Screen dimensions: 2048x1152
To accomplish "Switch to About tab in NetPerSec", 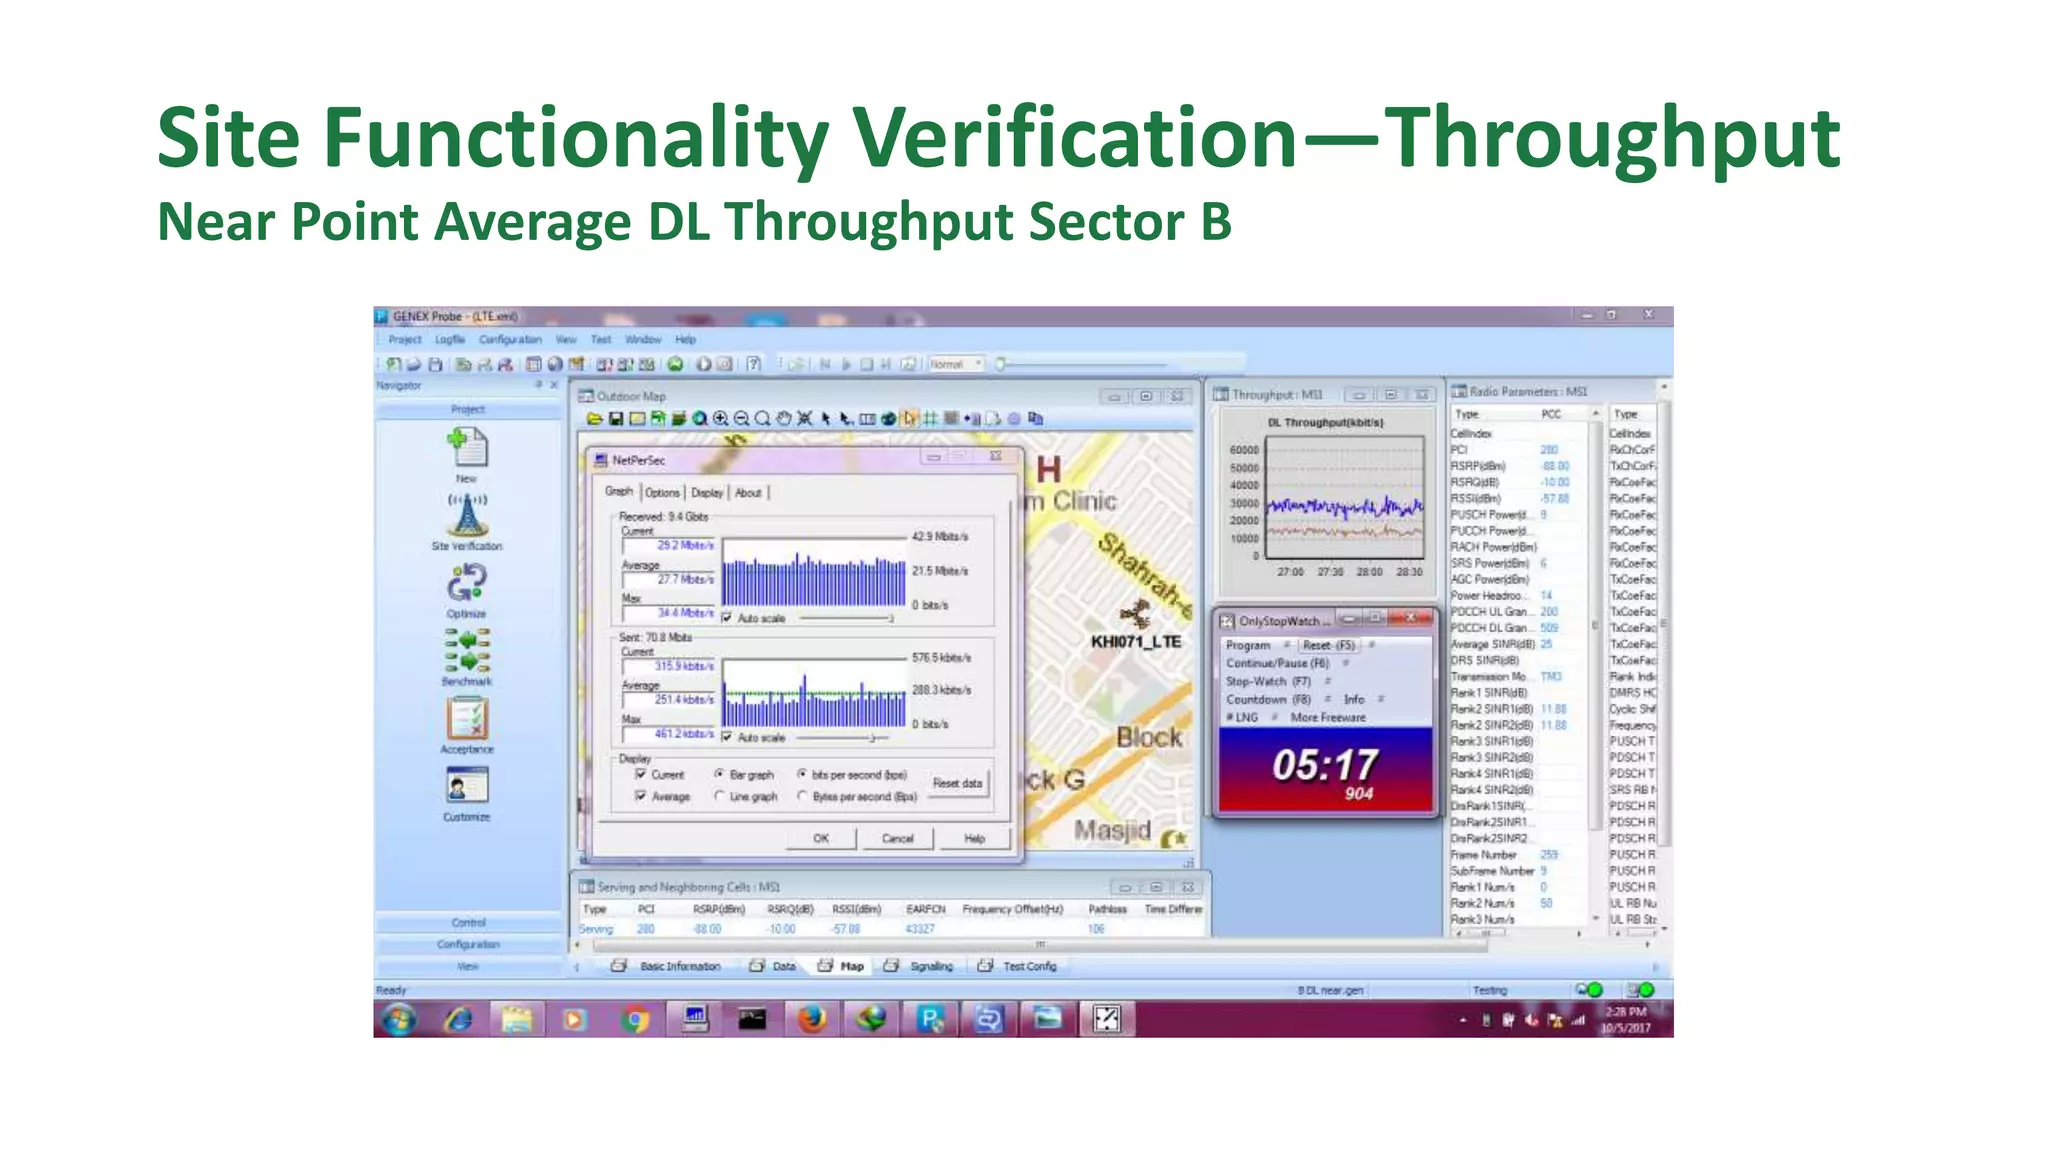I will [748, 492].
